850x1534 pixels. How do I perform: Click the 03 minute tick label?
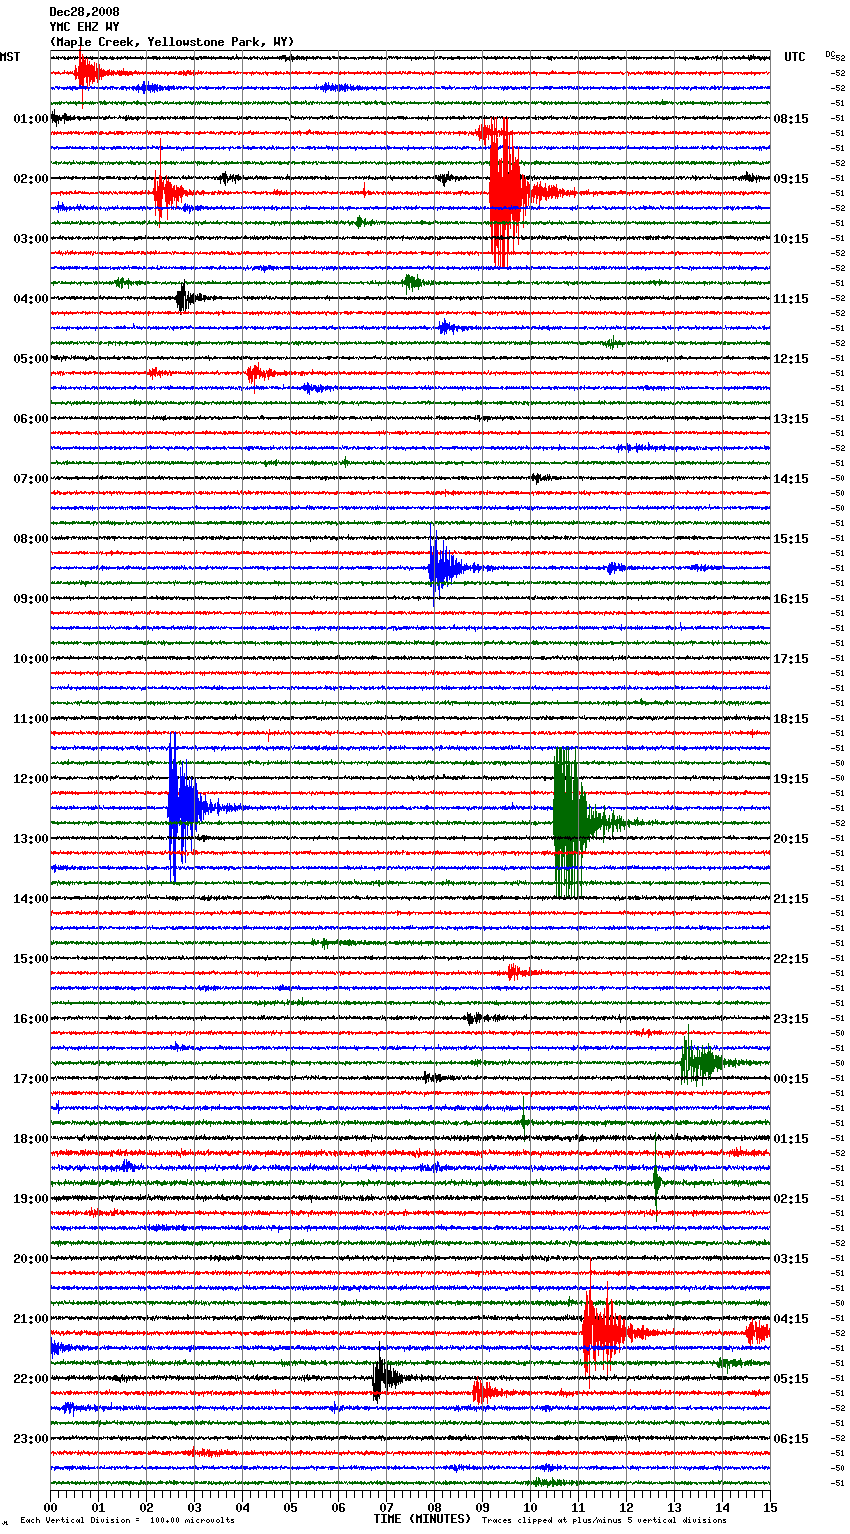195,1507
